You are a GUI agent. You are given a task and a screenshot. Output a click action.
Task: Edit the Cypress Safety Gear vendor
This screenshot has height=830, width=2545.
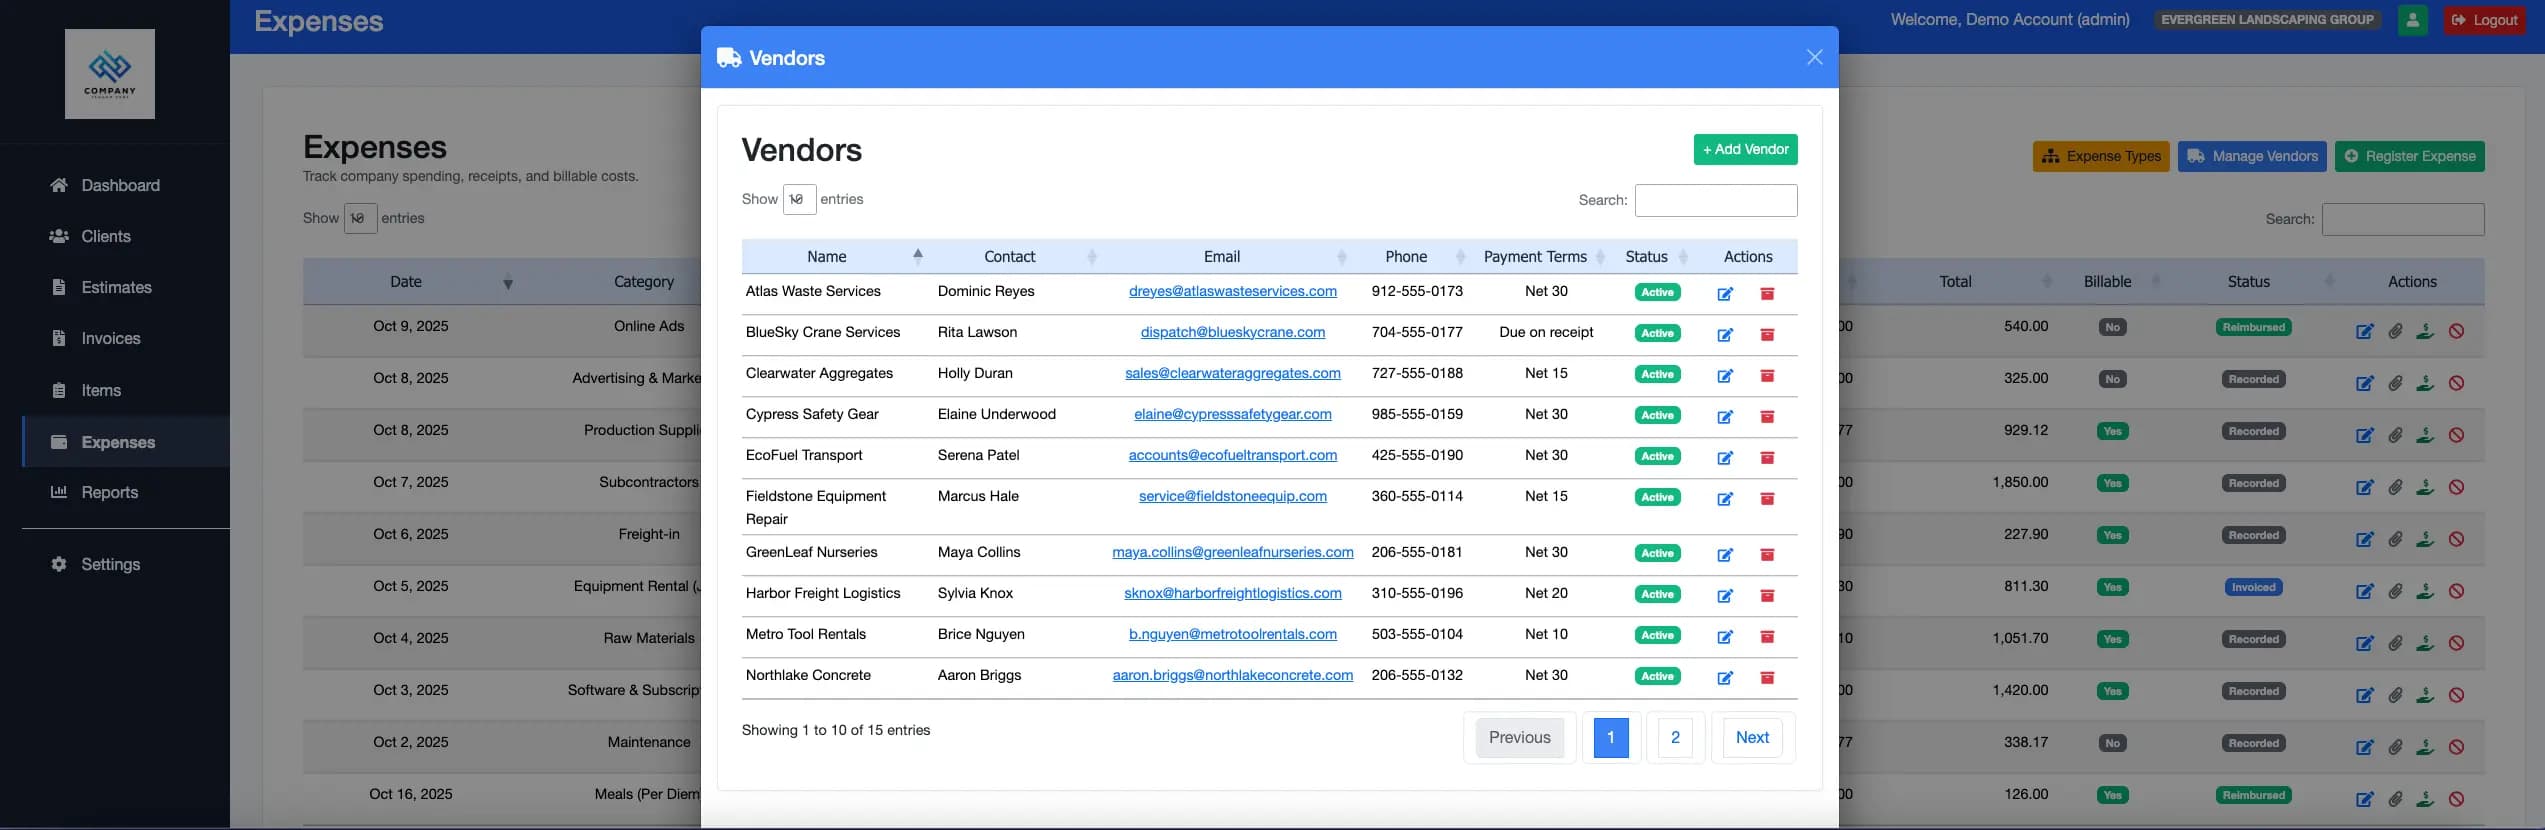coord(1725,417)
